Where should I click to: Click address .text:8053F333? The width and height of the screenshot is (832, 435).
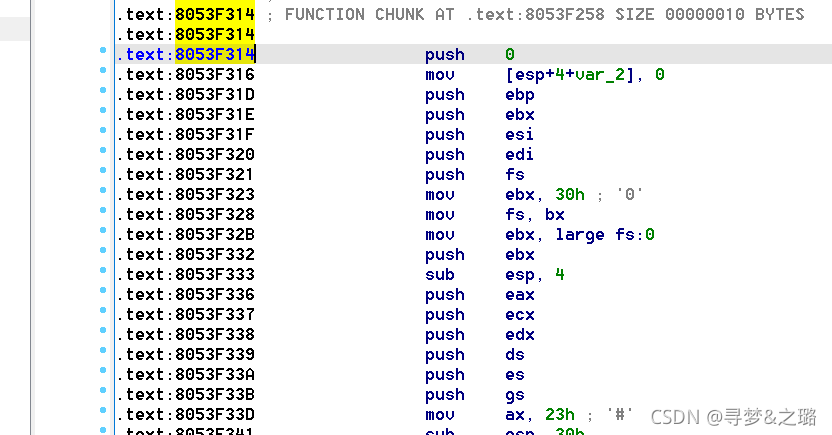186,275
